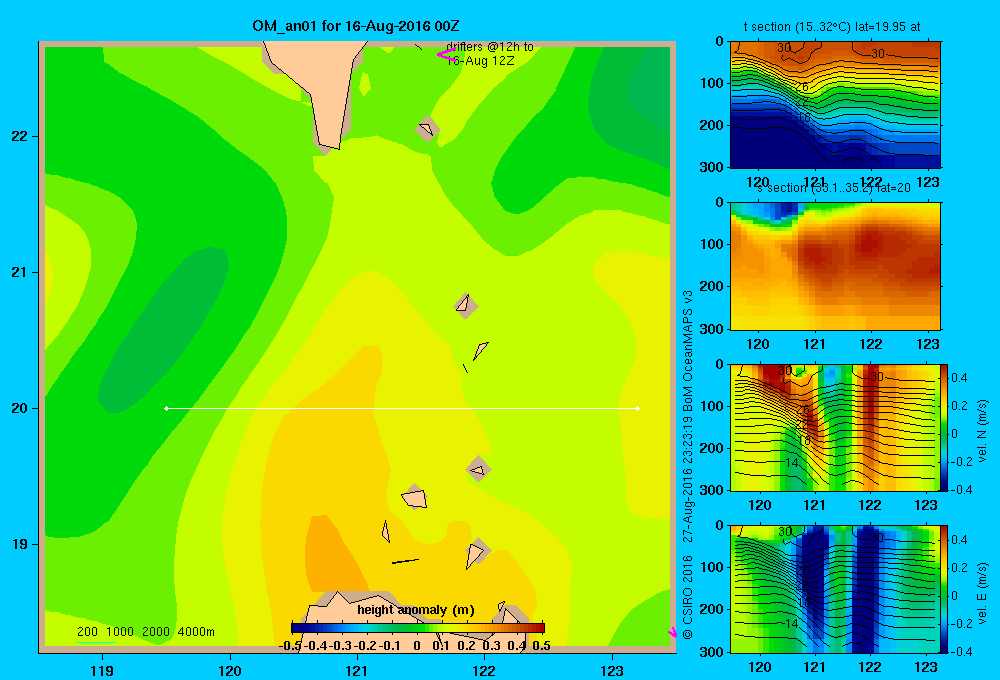Click the 'drifters @12h to' label

point(490,47)
